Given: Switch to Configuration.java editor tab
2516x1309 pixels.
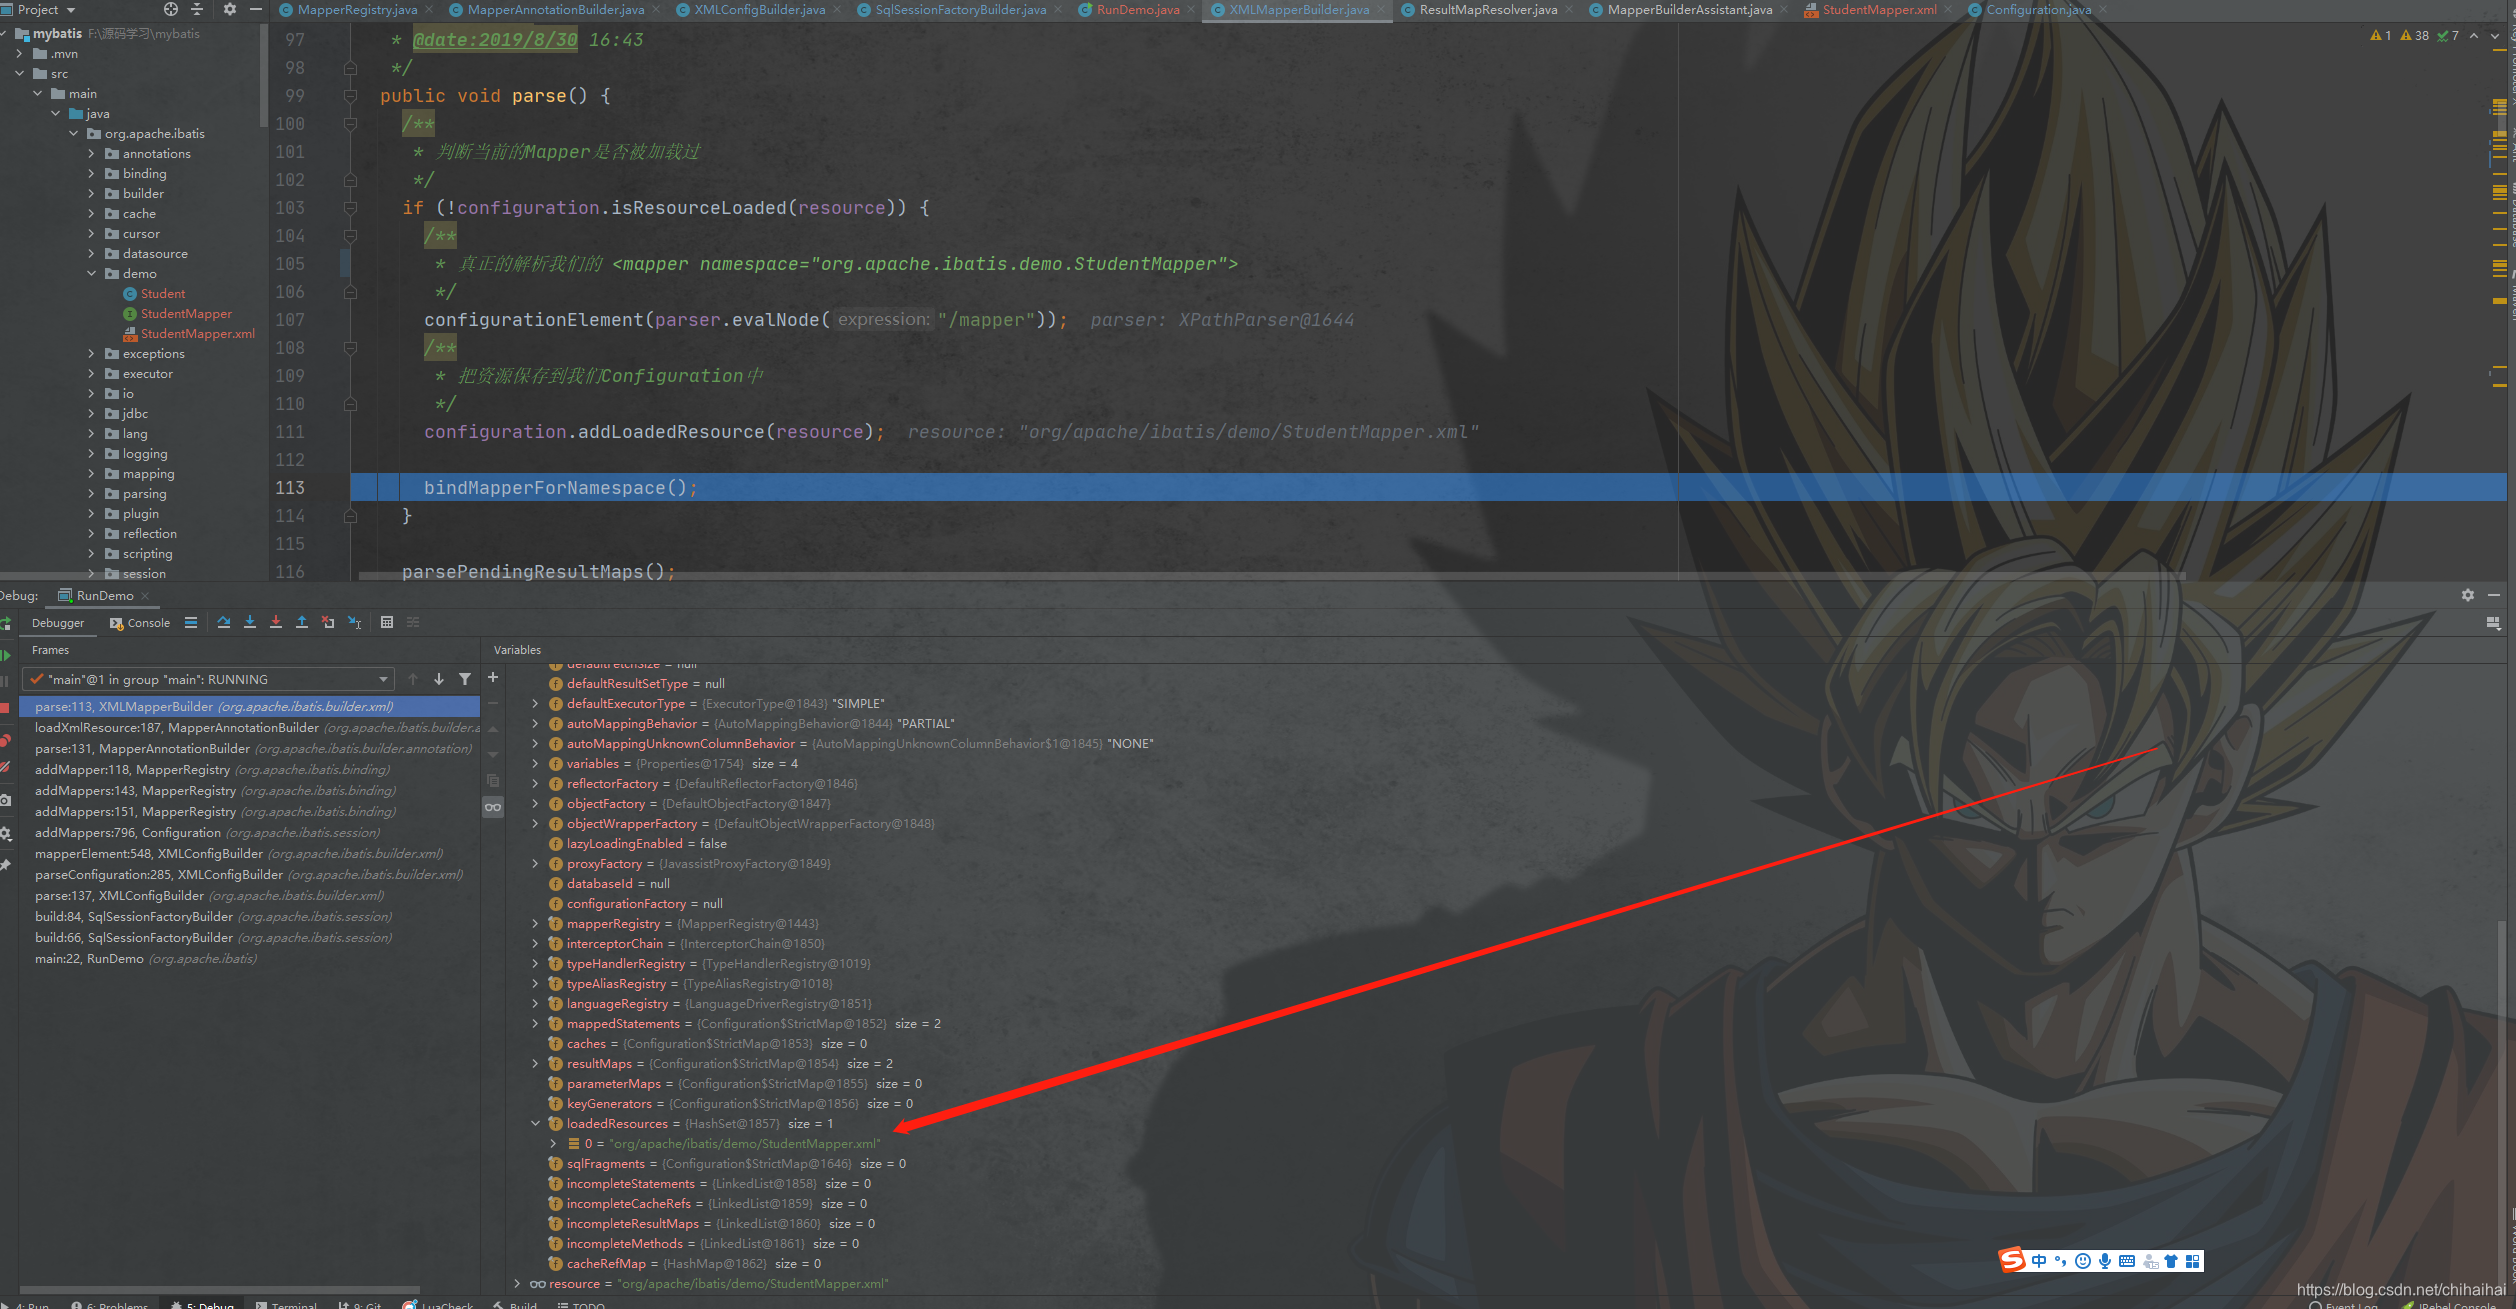Looking at the screenshot, I should point(2038,9).
